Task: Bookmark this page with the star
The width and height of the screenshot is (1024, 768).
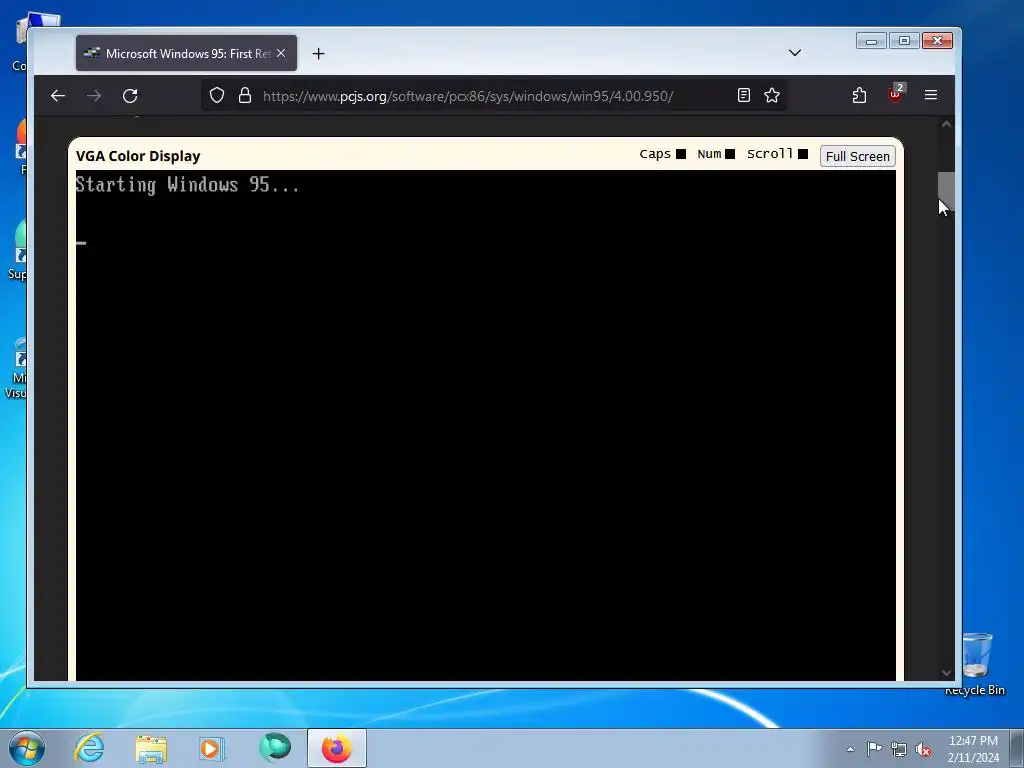Action: (772, 95)
